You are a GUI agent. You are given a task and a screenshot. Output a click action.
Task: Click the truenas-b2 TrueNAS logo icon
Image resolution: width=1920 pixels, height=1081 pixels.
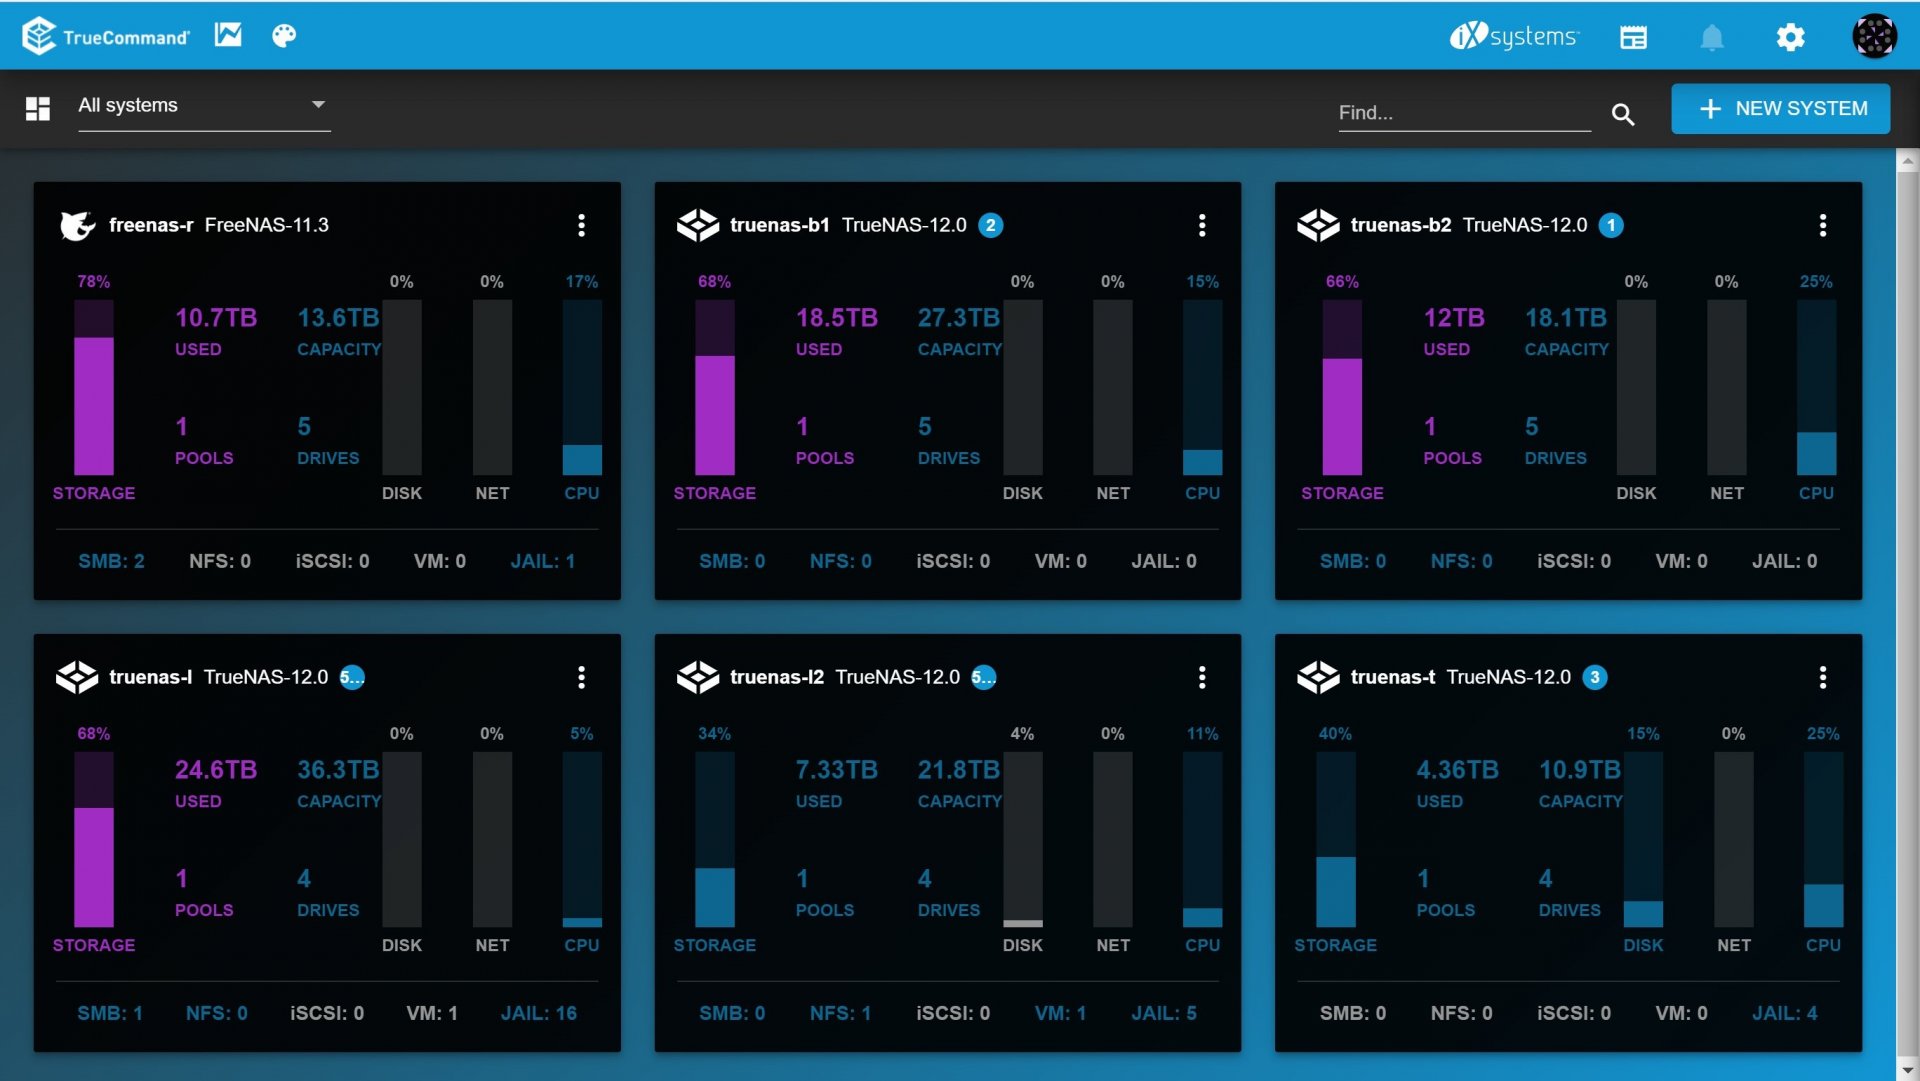click(x=1318, y=225)
